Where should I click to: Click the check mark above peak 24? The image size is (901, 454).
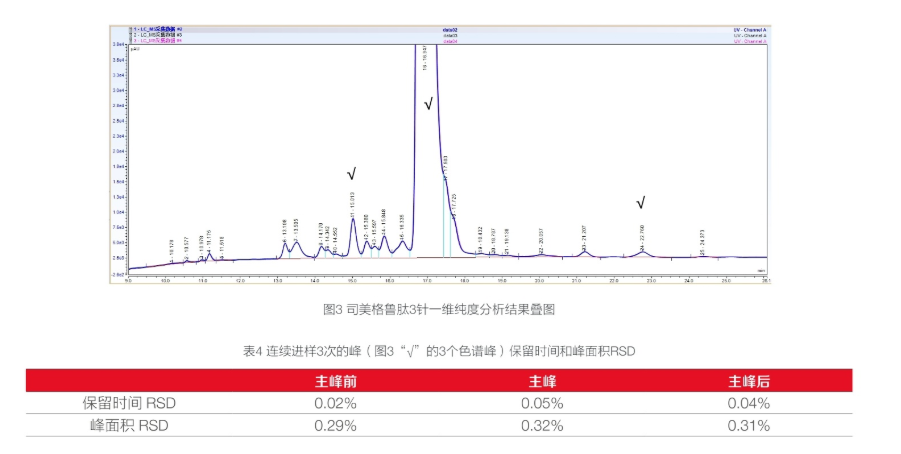point(641,202)
